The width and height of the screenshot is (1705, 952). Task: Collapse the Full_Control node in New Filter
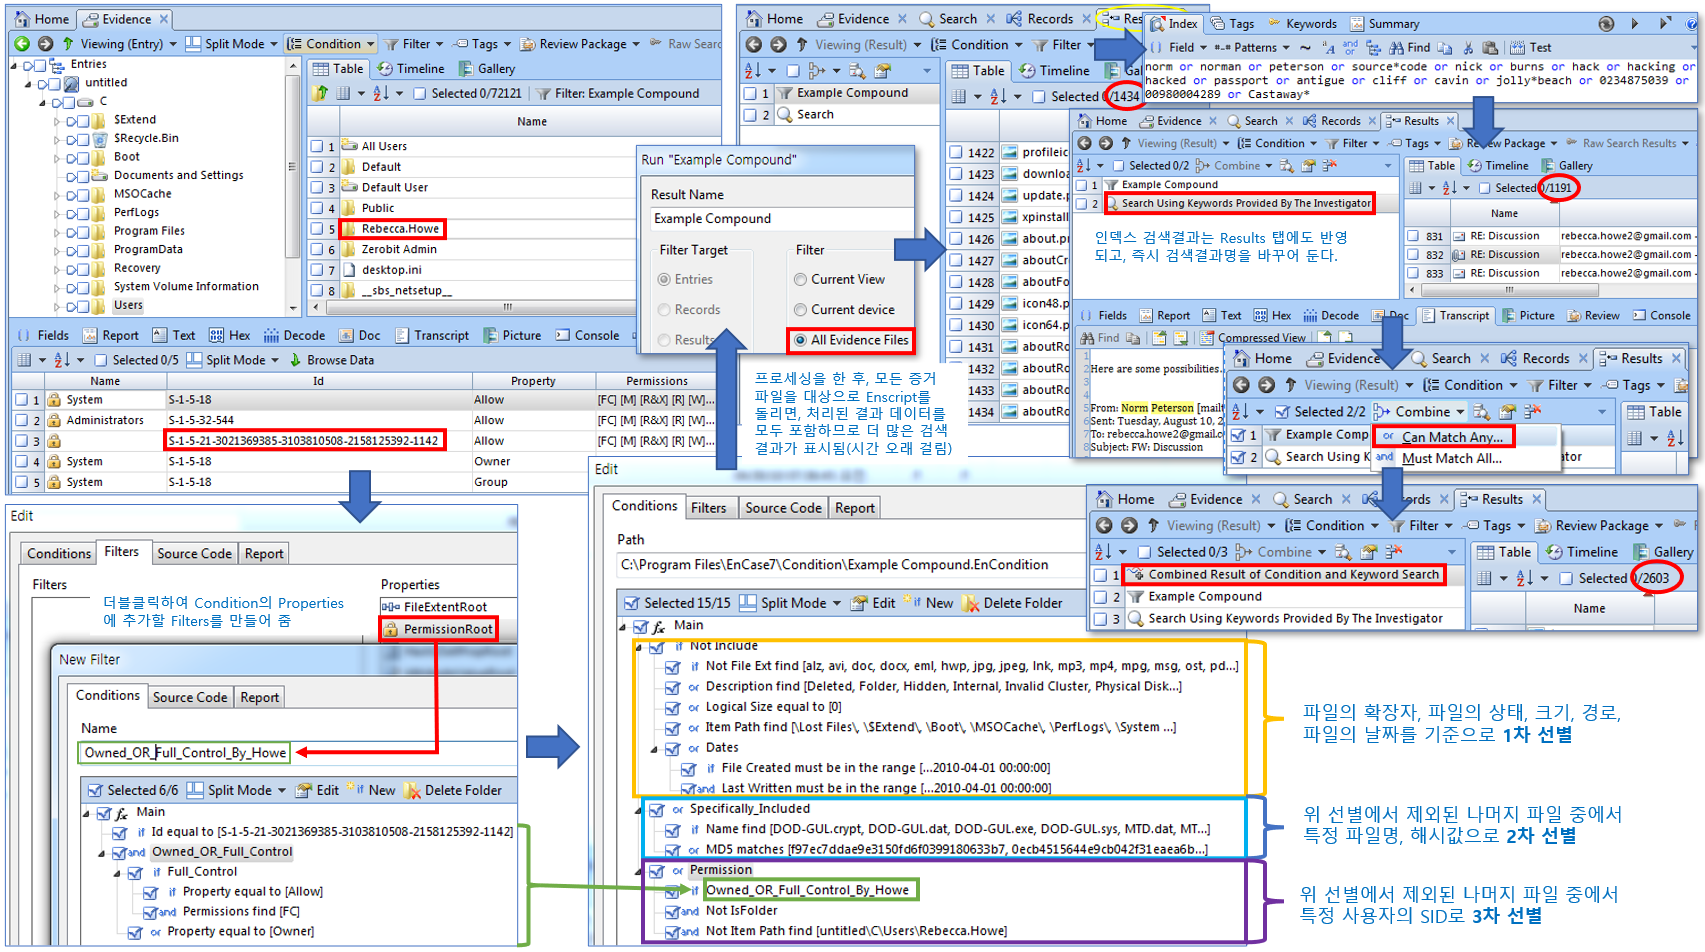pyautogui.click(x=118, y=872)
